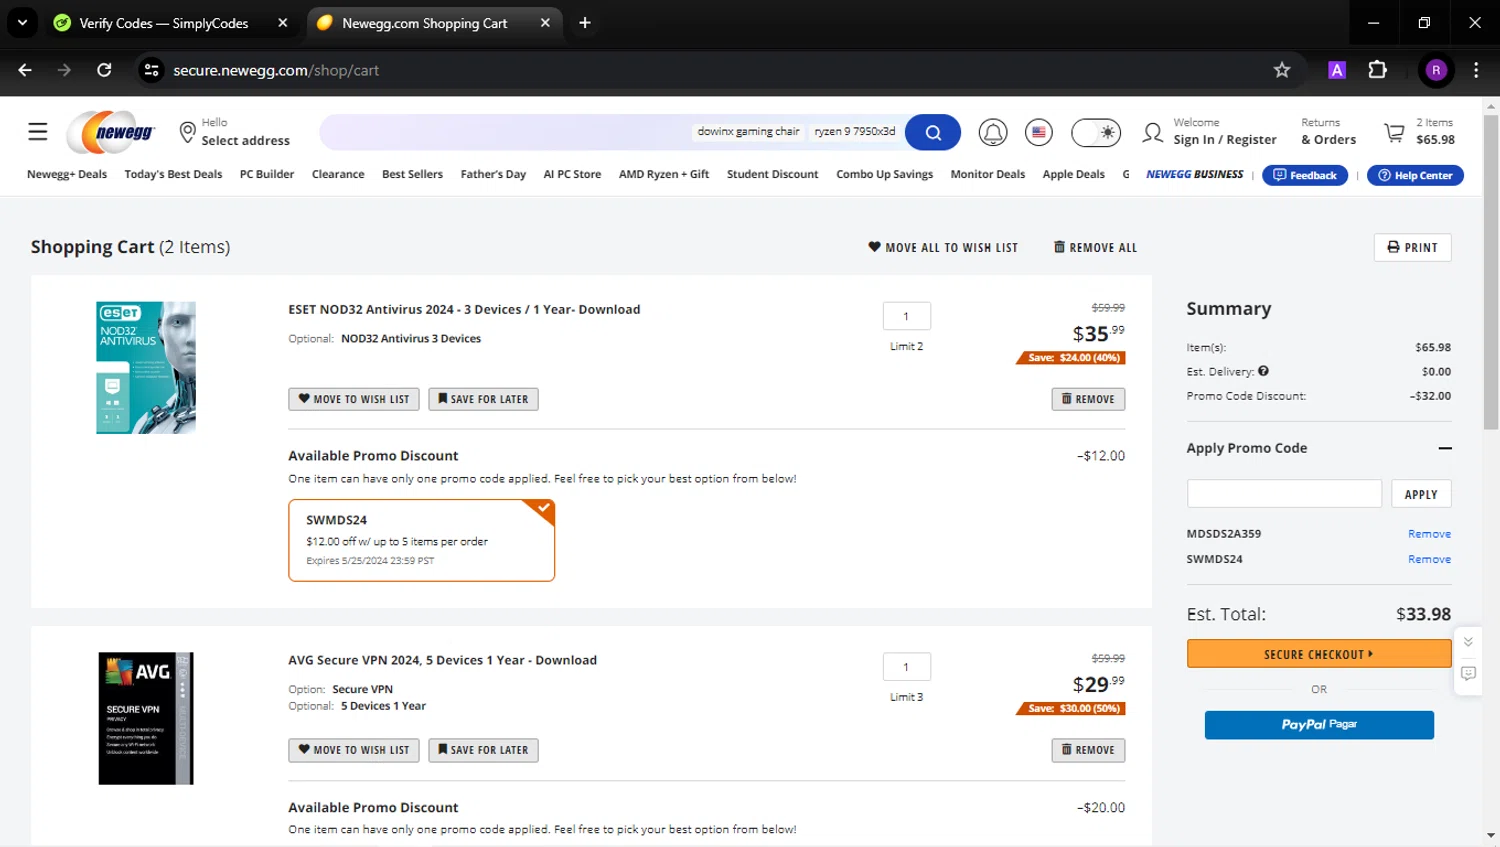Open the tab search dropdown arrow
The height and width of the screenshot is (847, 1500).
(22, 23)
